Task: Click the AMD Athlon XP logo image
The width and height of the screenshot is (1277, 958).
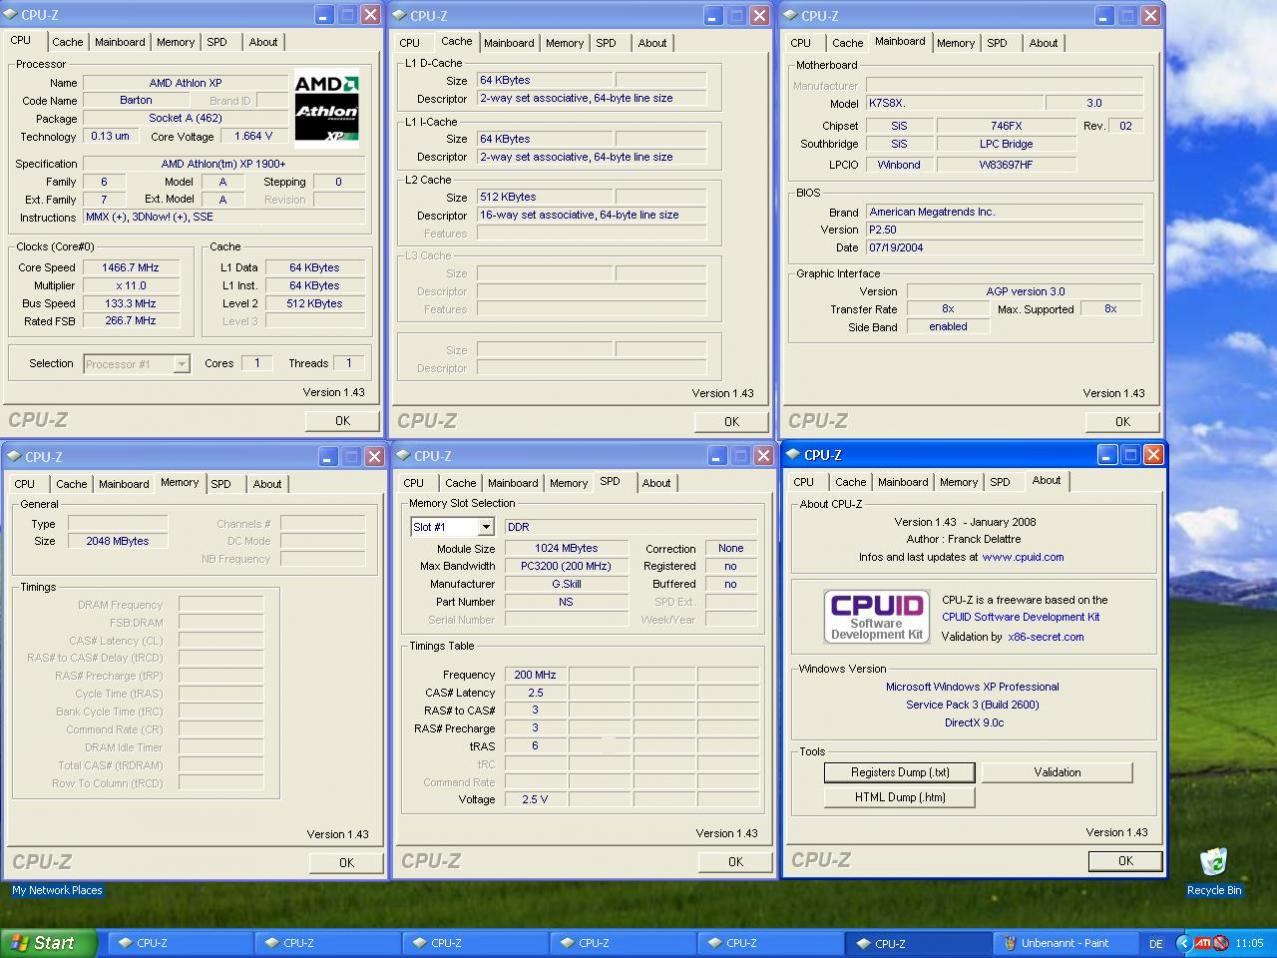Action: click(326, 108)
